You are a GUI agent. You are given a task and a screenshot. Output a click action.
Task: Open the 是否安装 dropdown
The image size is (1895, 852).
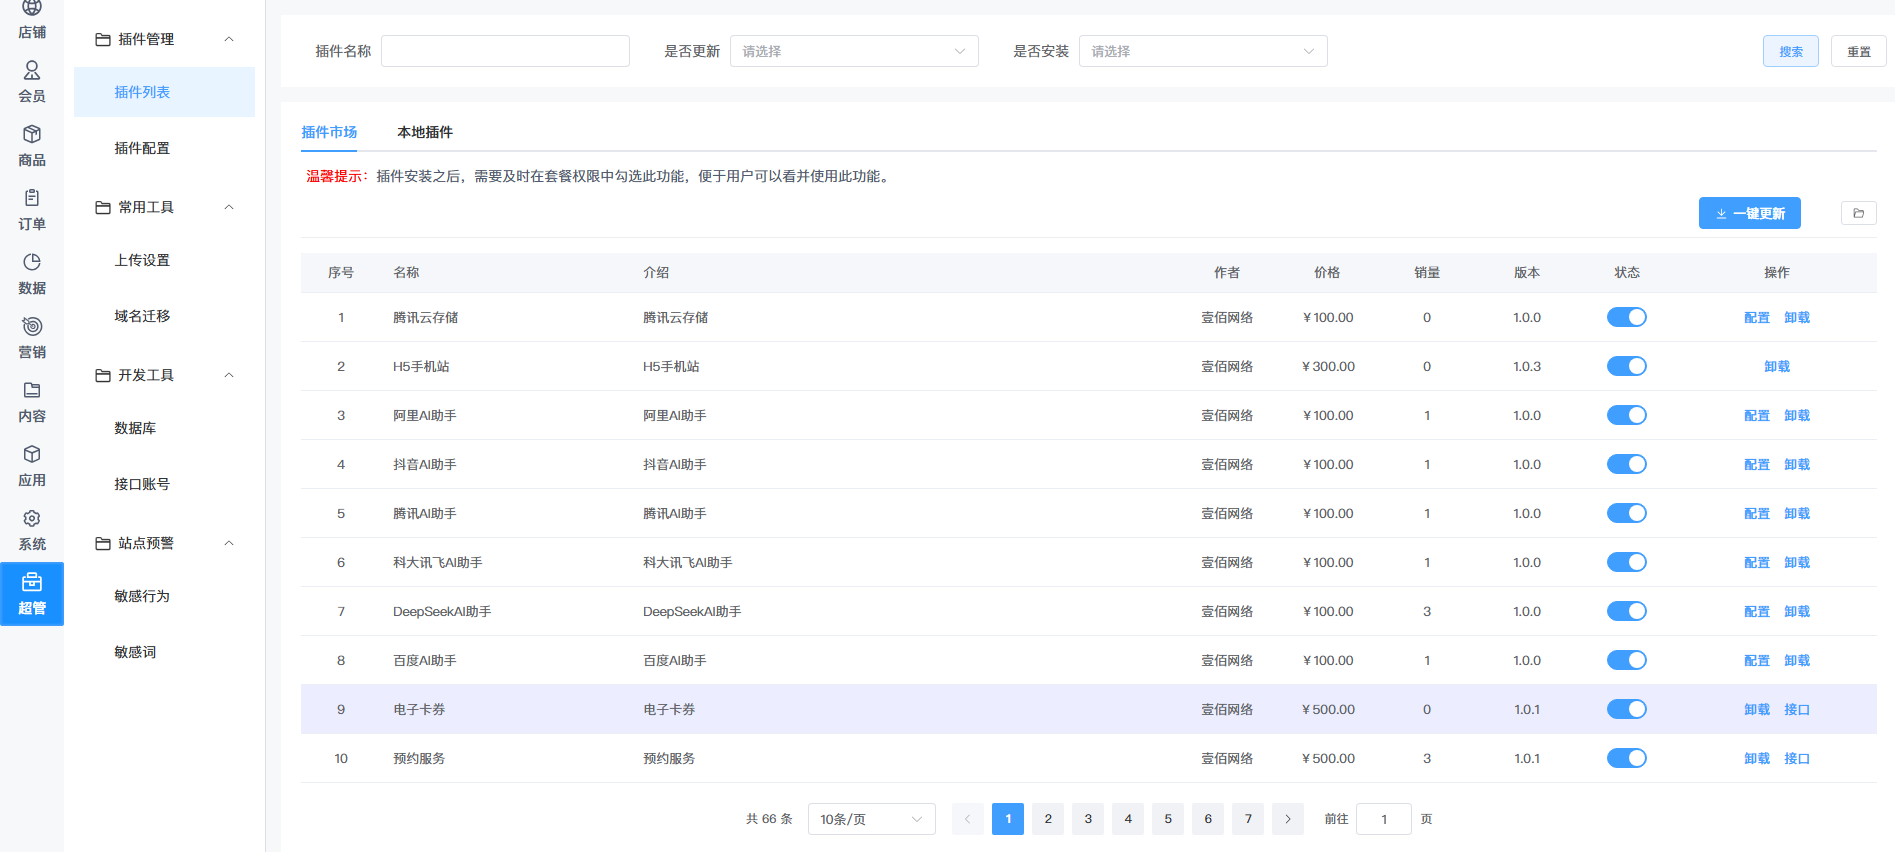[1203, 51]
